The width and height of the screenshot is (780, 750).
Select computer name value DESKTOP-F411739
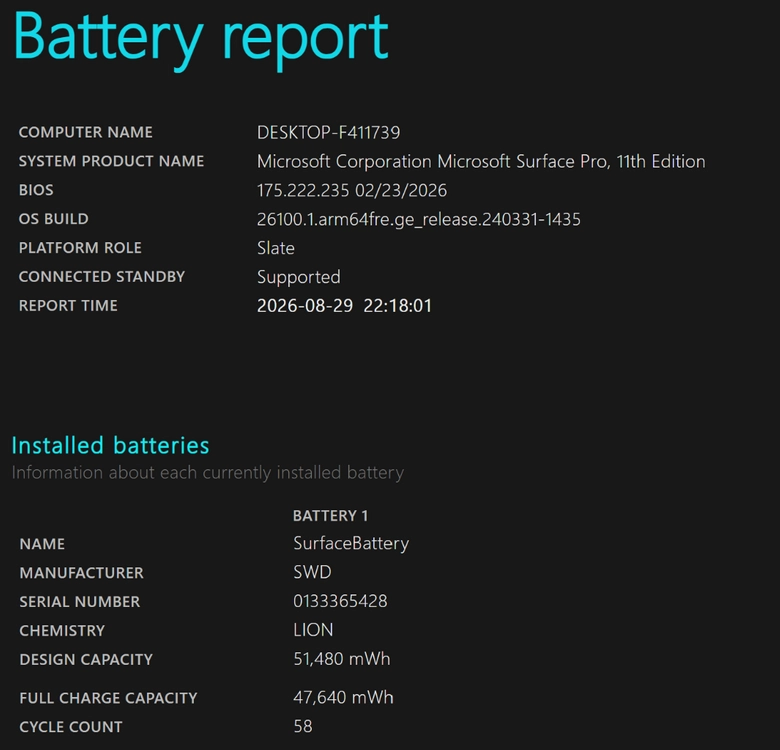tap(328, 132)
